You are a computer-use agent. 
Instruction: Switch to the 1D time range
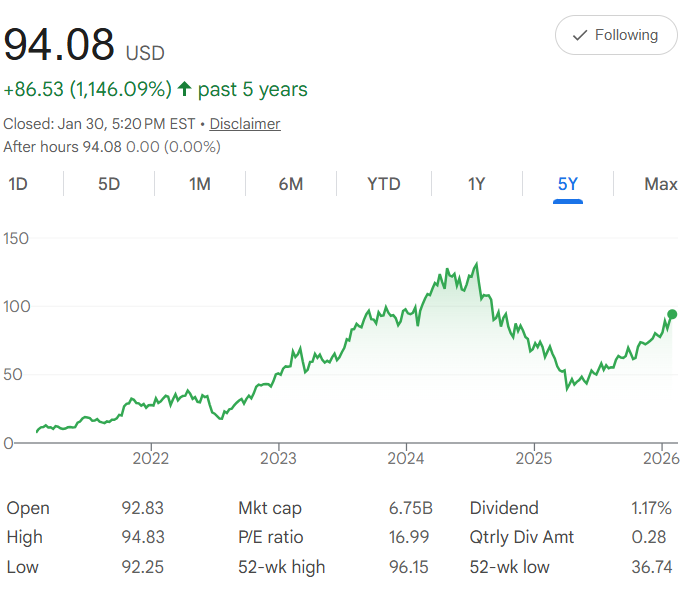pyautogui.click(x=18, y=184)
